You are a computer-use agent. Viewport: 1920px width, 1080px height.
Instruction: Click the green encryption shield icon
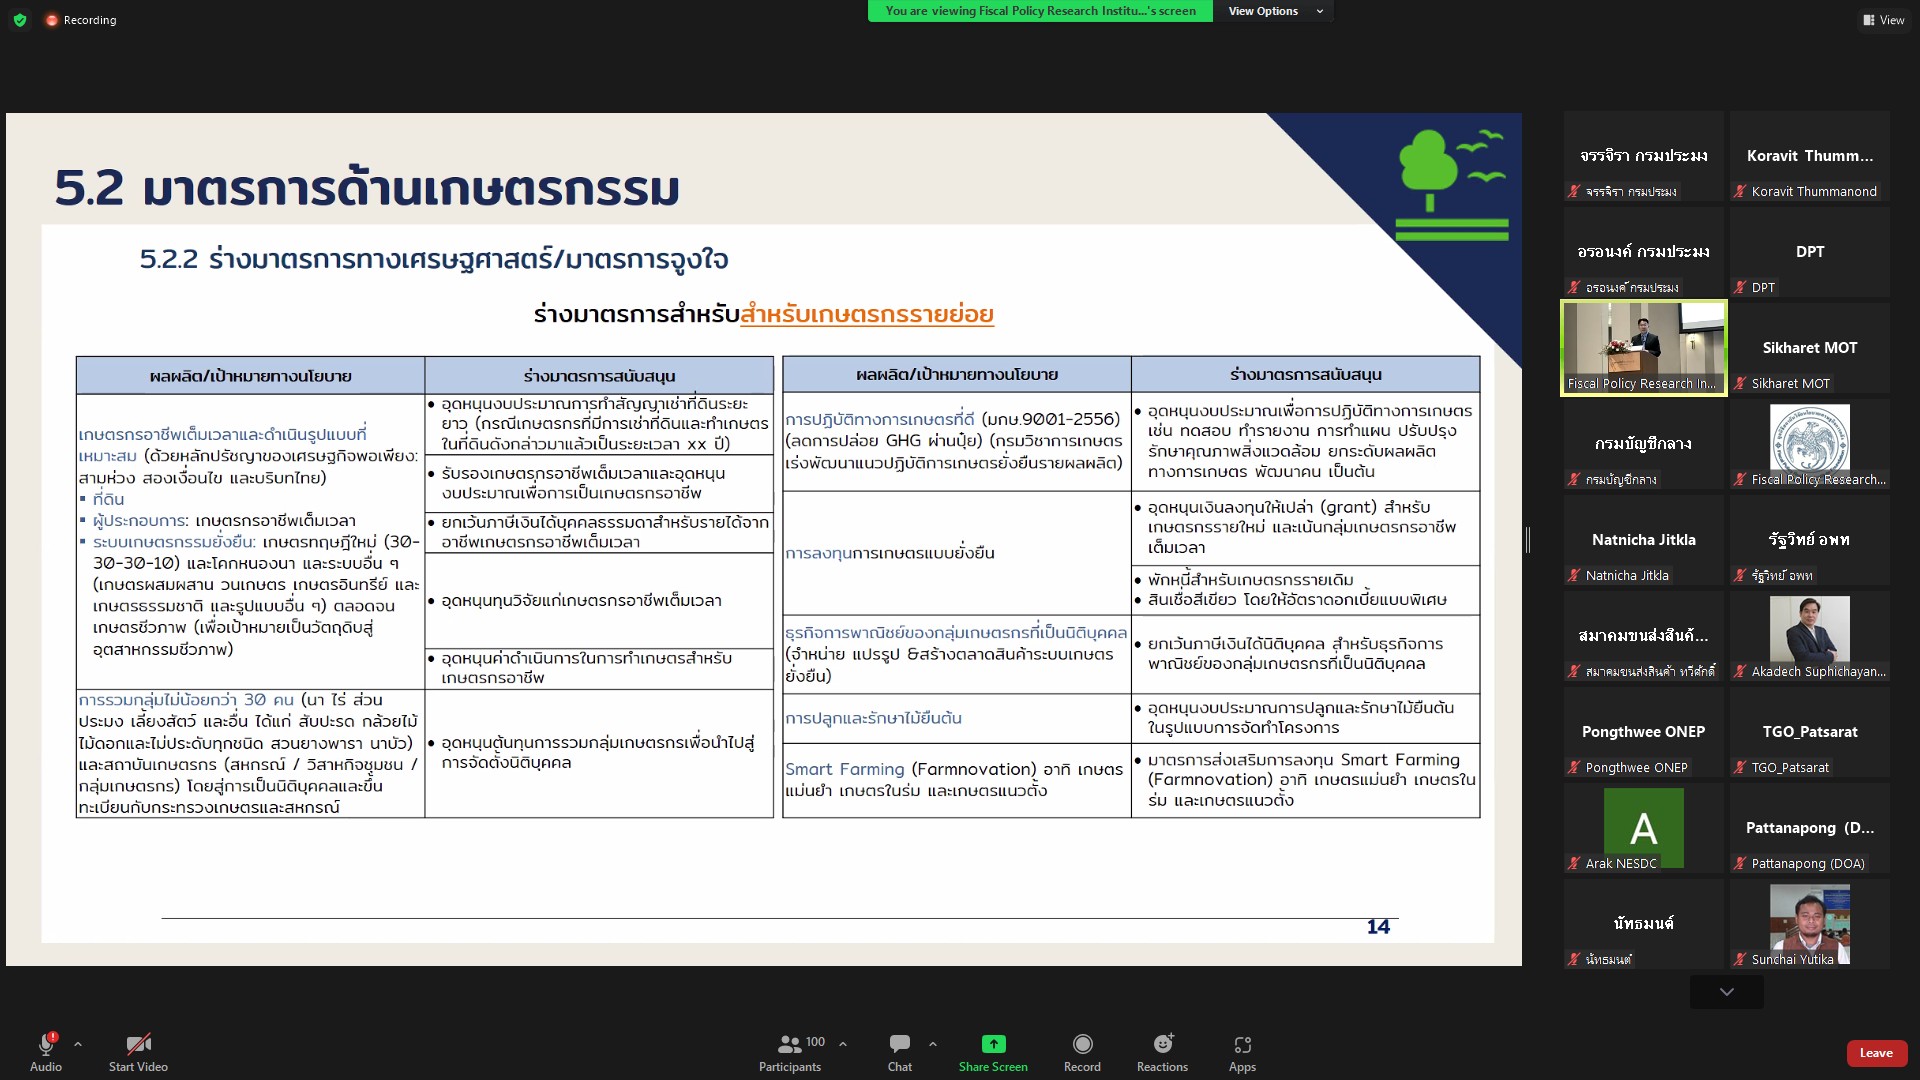click(20, 20)
